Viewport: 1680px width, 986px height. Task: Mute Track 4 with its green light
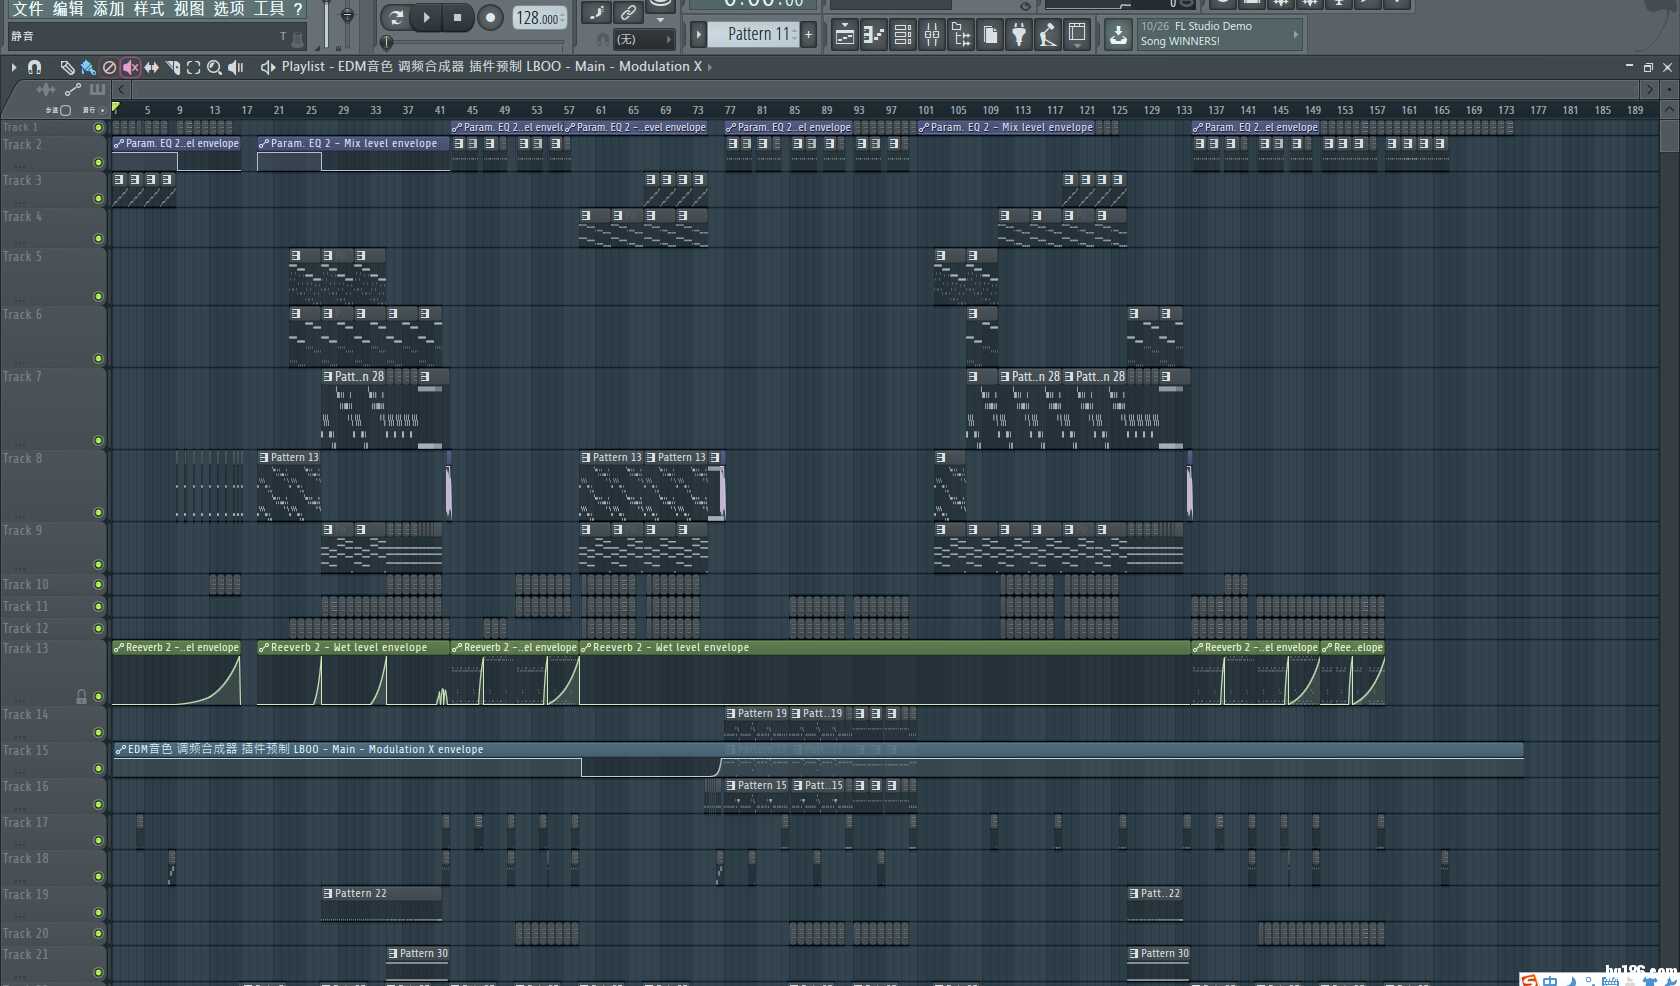point(98,238)
